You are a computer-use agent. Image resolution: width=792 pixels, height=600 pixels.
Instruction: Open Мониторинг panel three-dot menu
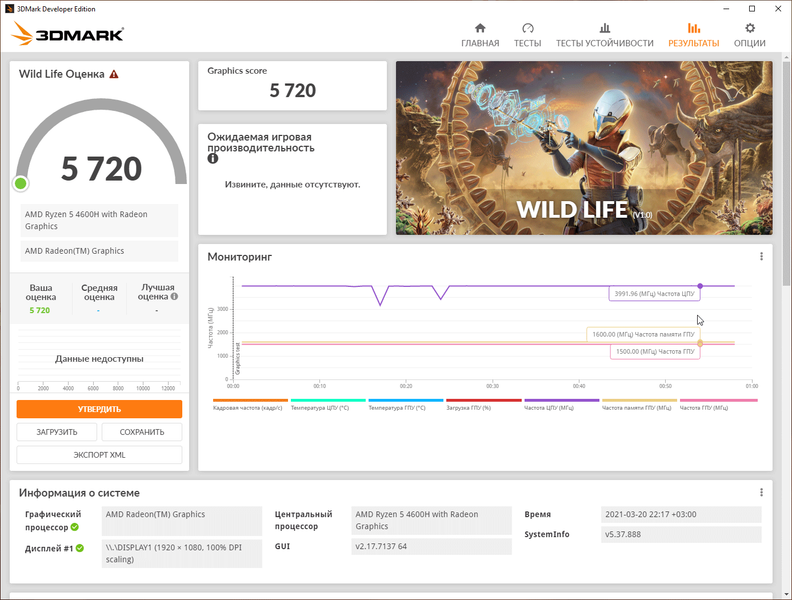pyautogui.click(x=761, y=257)
